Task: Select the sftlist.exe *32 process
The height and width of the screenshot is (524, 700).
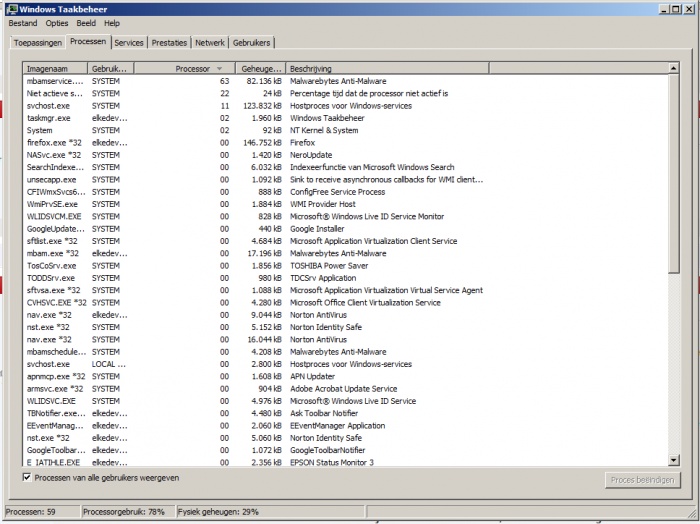Action: click(x=346, y=241)
